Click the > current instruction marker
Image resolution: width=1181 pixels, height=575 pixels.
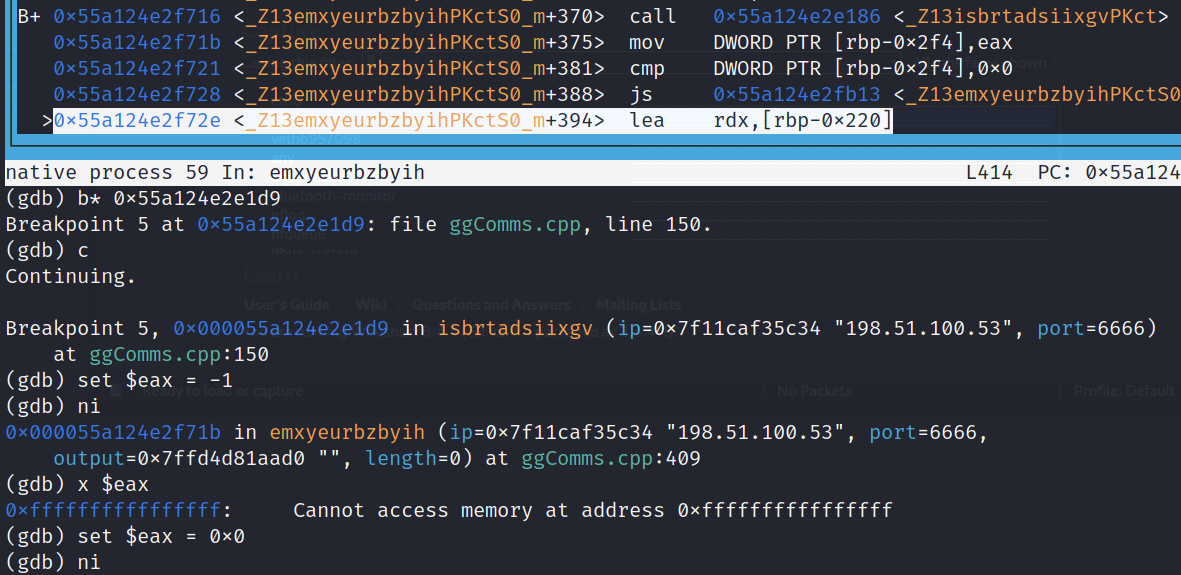47,120
